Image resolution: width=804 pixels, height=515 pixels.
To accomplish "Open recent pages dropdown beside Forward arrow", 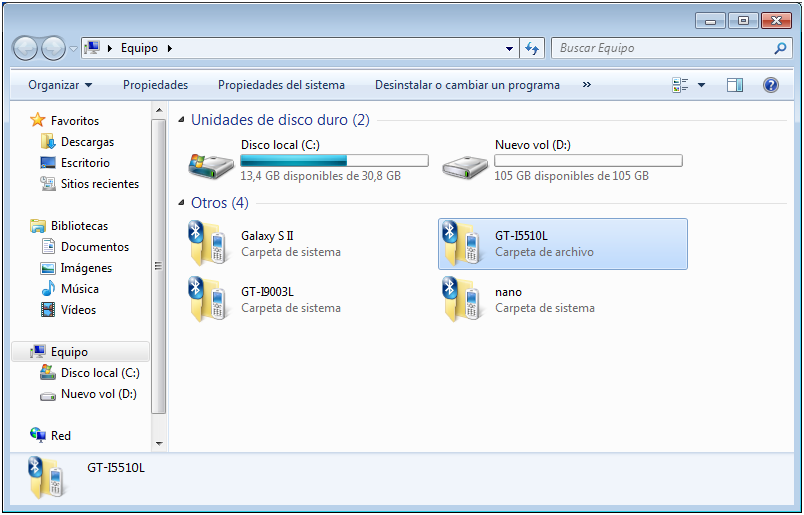I will [x=73, y=49].
